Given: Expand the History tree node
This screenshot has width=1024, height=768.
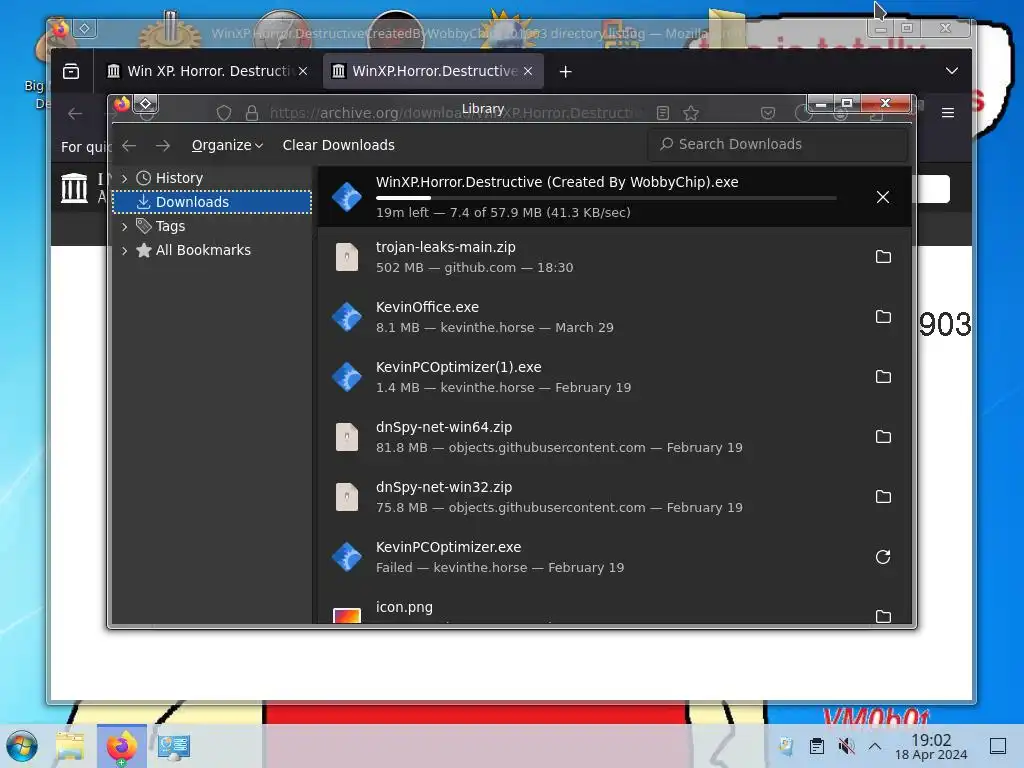Looking at the screenshot, I should (x=124, y=178).
